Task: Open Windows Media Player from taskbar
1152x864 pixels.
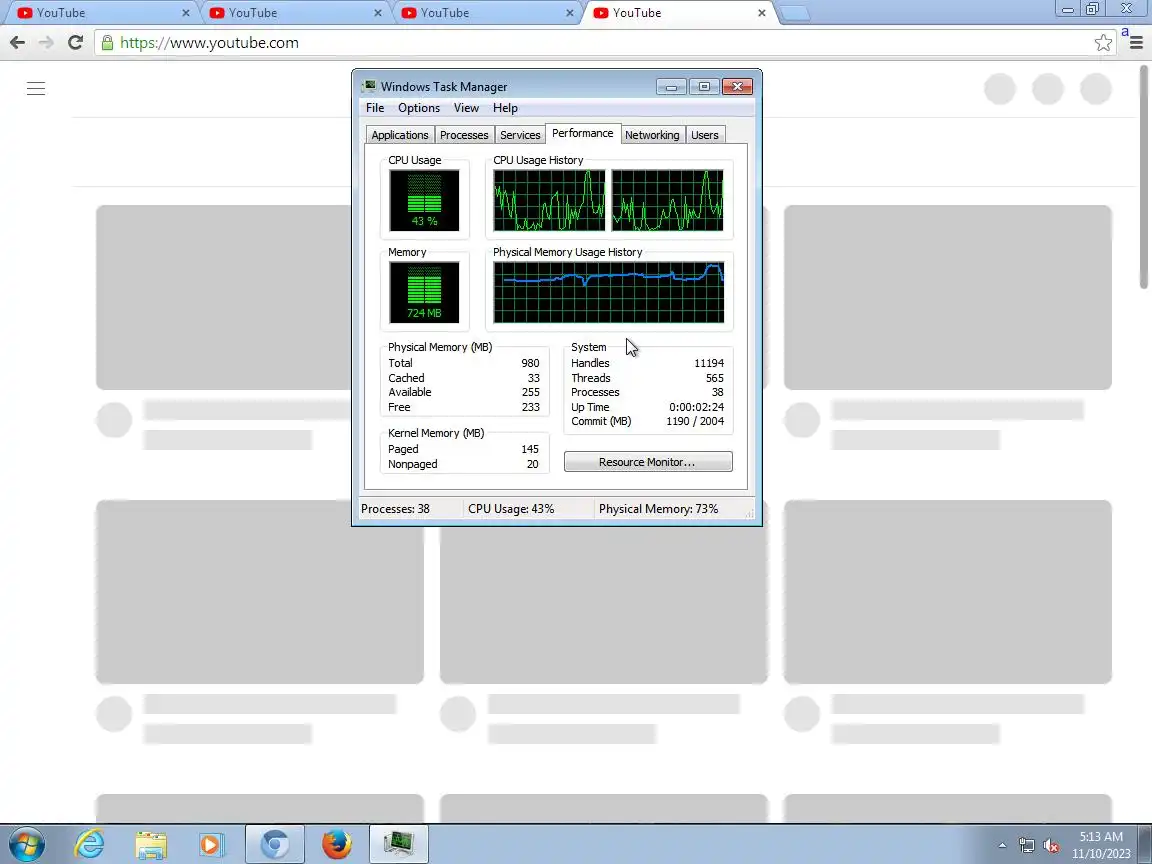Action: [212, 844]
